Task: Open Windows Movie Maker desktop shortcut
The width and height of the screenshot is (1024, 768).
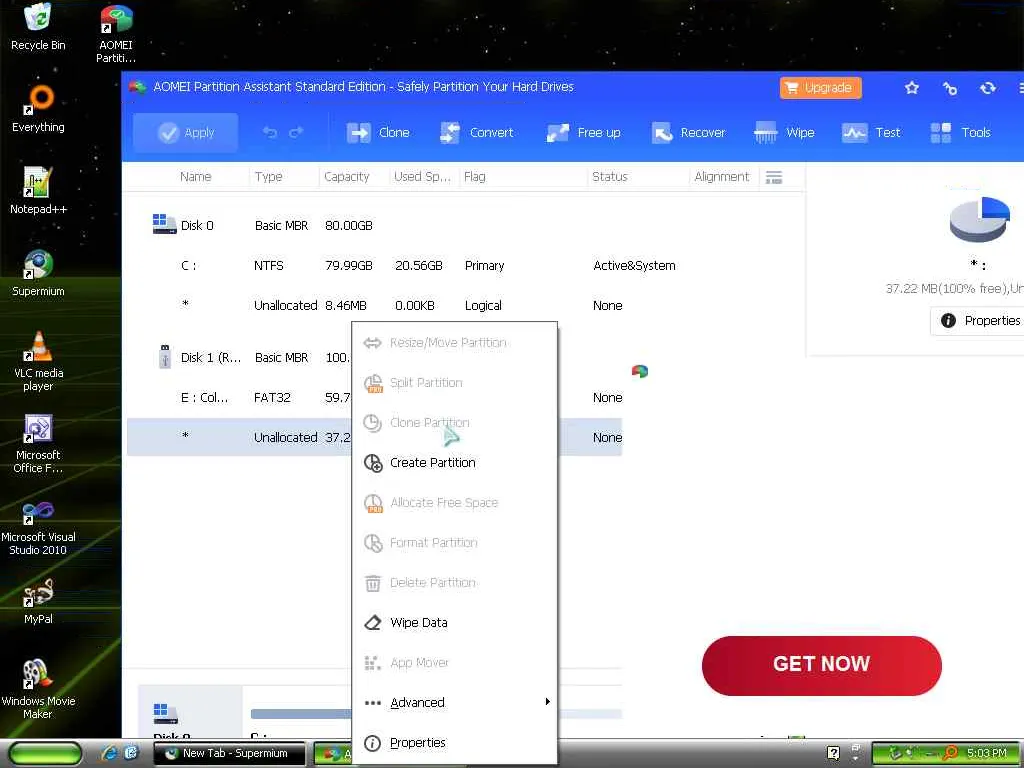Action: pos(38,689)
